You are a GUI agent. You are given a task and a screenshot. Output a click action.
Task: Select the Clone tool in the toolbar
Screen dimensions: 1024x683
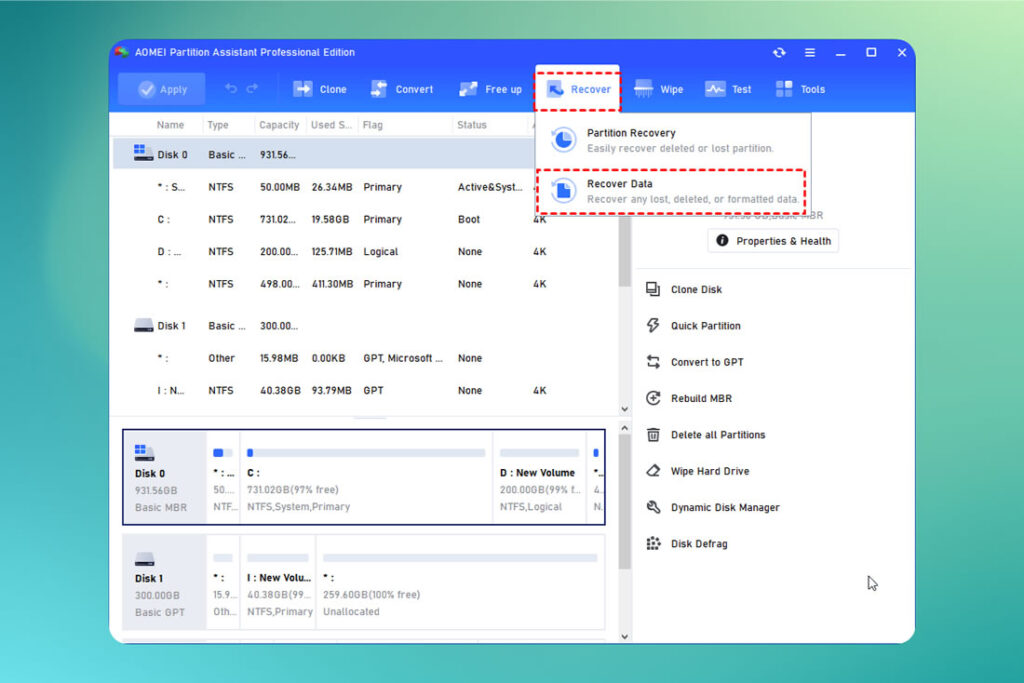[x=320, y=88]
